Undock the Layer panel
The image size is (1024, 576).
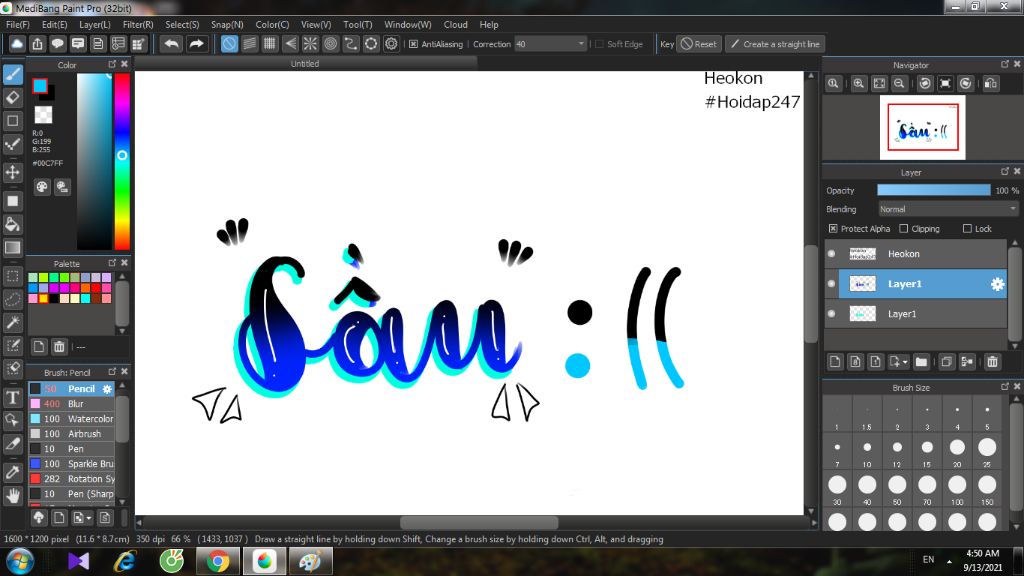pos(1005,171)
